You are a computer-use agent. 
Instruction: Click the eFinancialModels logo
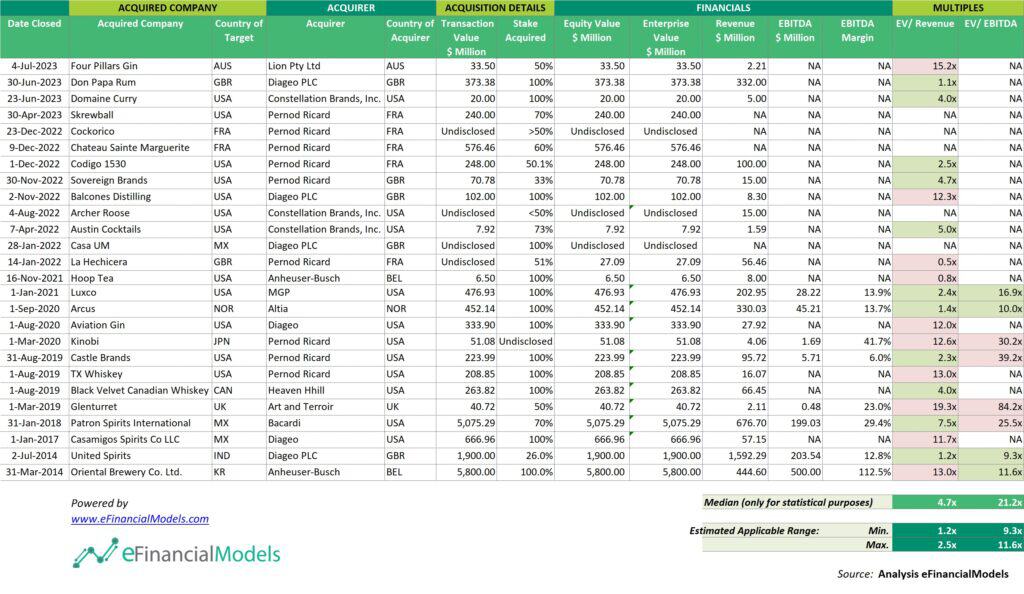[176, 554]
